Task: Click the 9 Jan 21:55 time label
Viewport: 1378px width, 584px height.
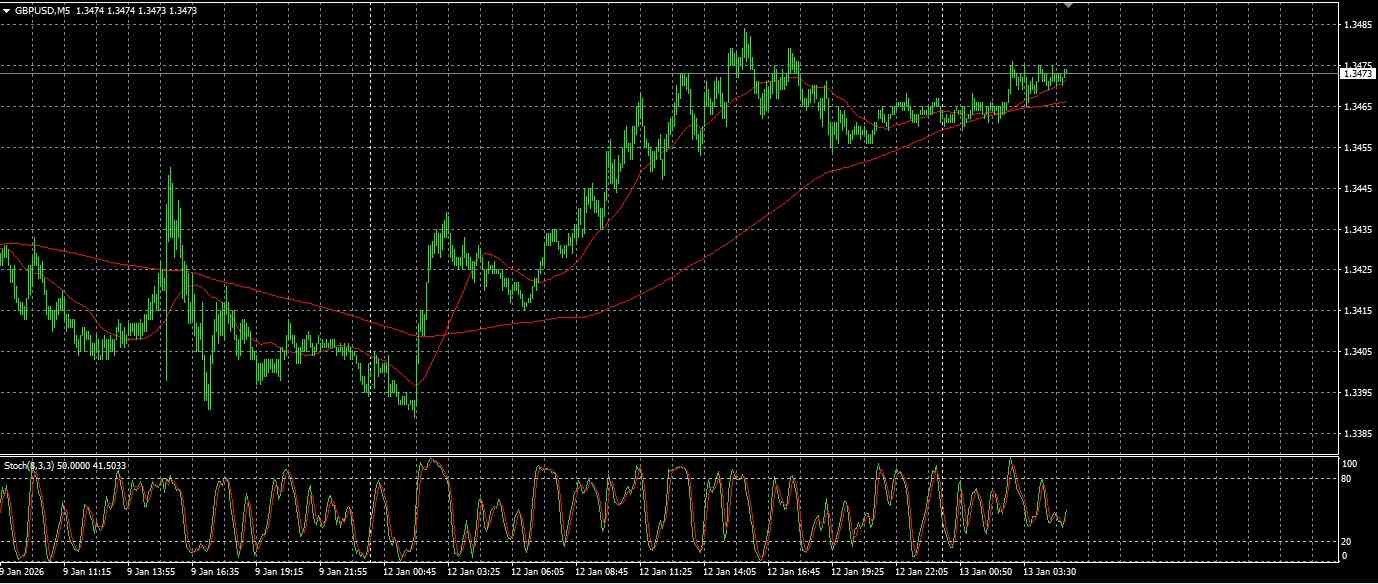Action: pos(342,572)
